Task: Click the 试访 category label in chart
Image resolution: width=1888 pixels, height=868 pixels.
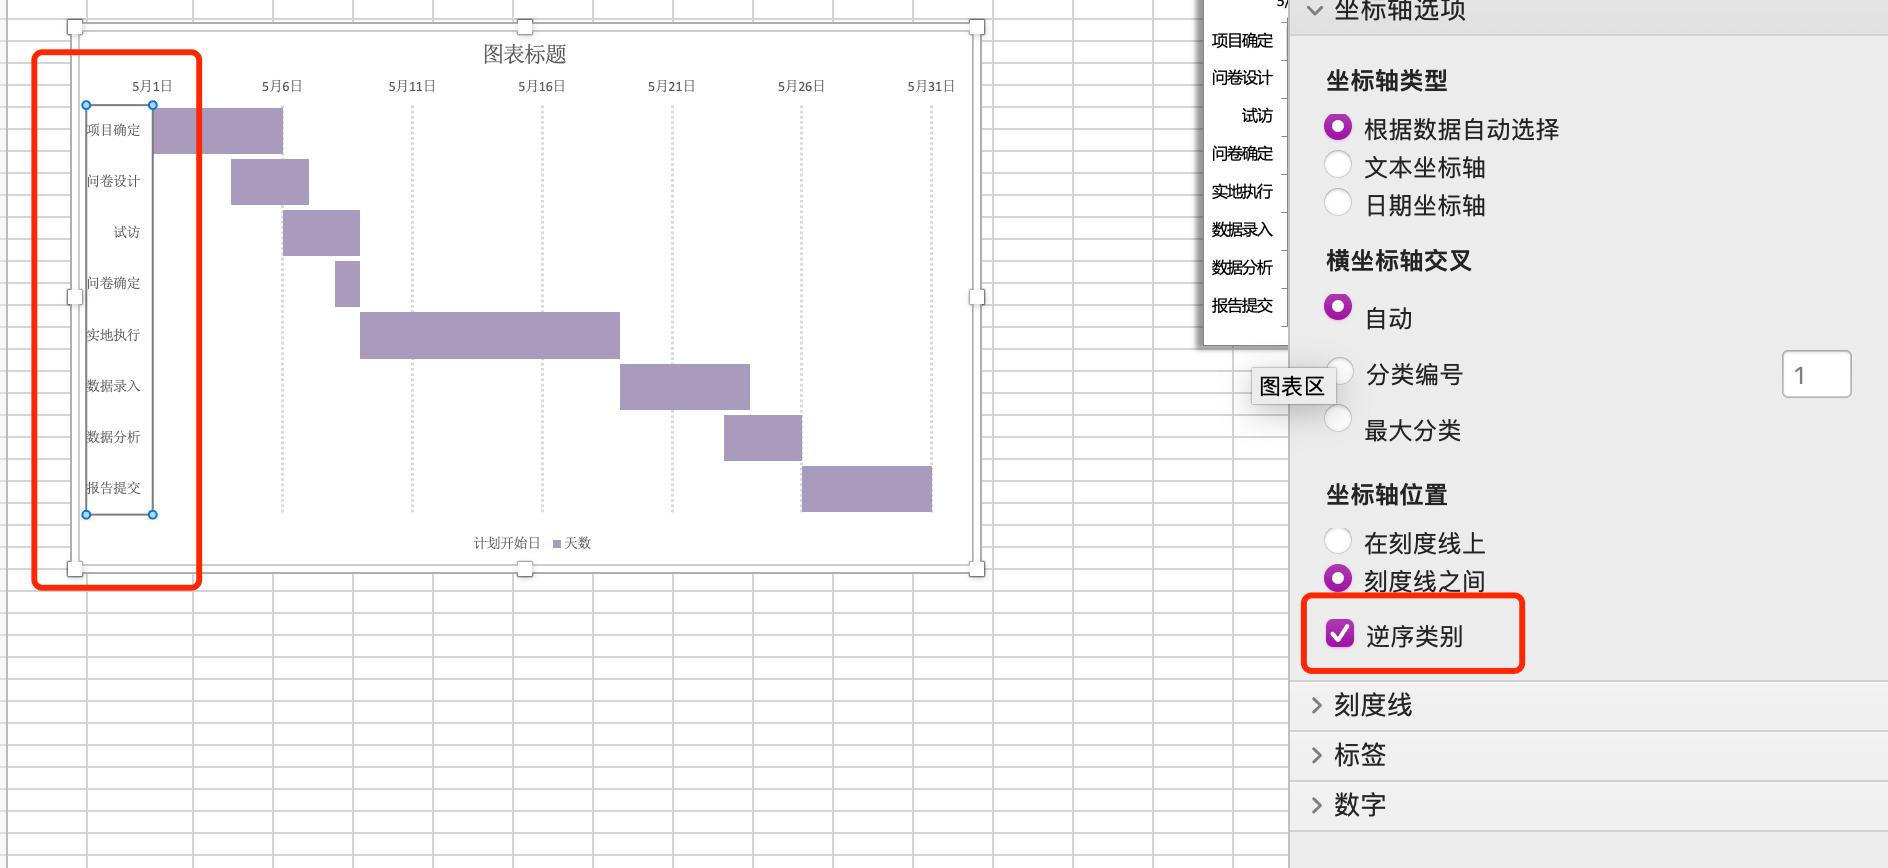Action: point(127,232)
